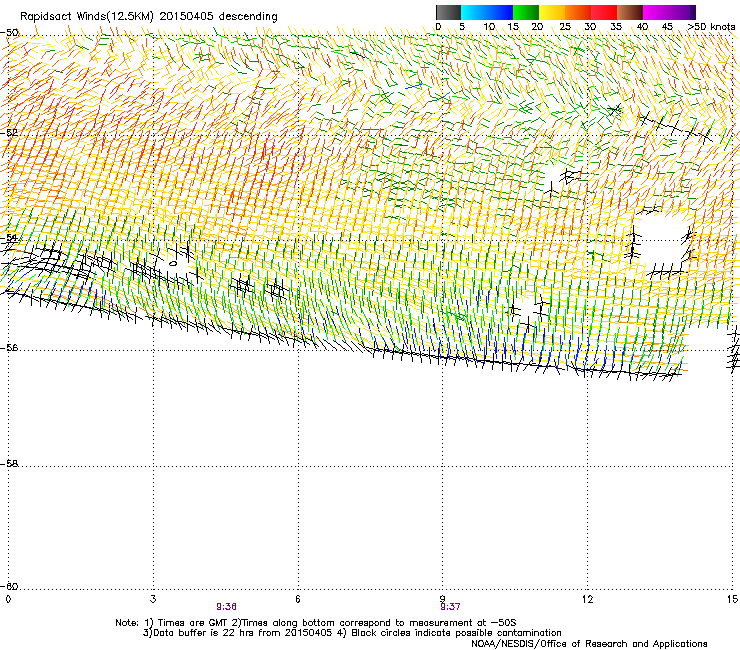Click the legend label '45'
This screenshot has height=650, width=740.
point(667,27)
